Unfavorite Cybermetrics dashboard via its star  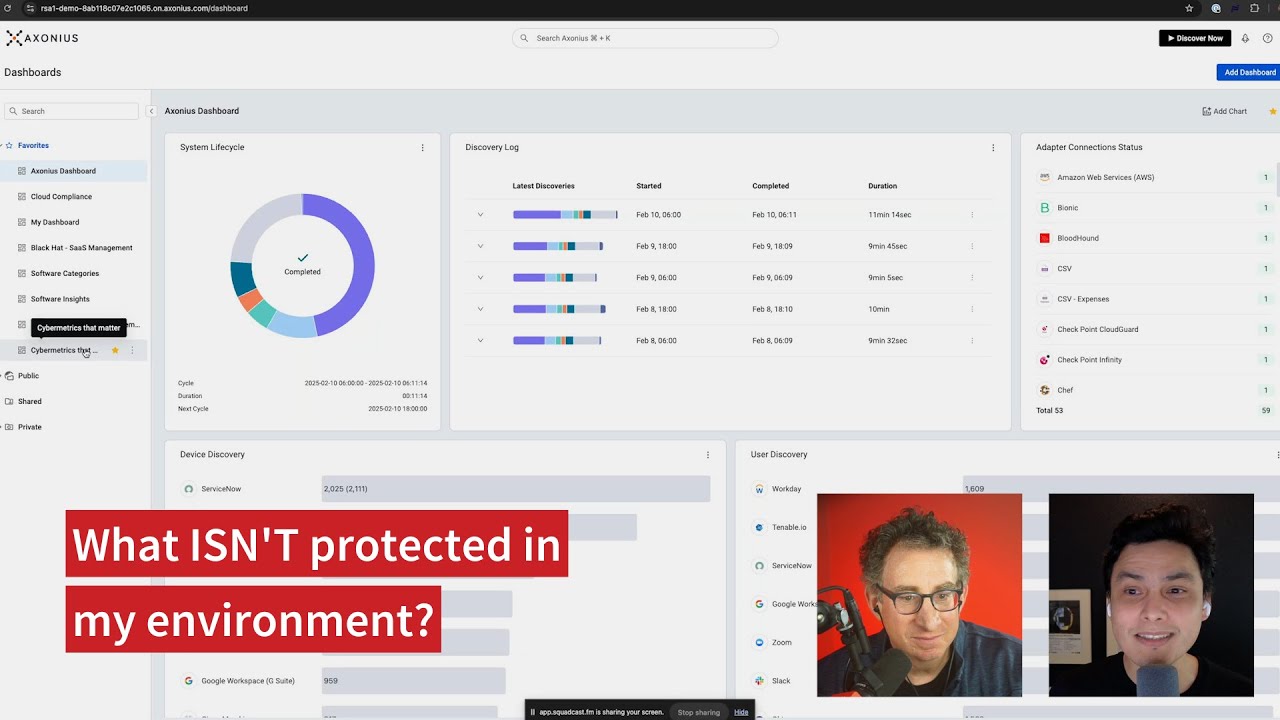pyautogui.click(x=115, y=350)
